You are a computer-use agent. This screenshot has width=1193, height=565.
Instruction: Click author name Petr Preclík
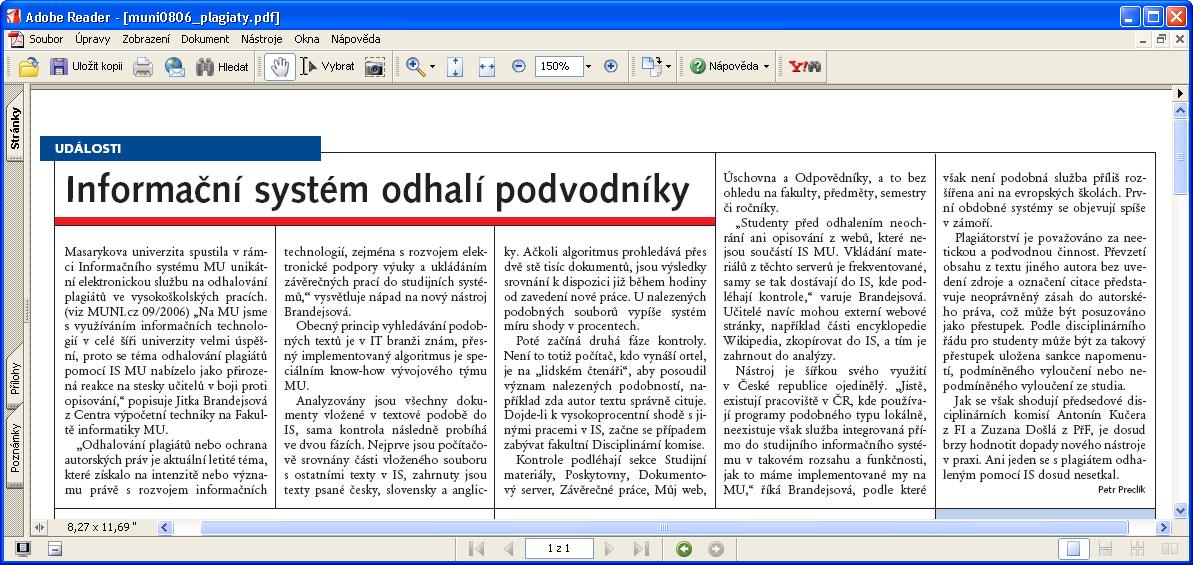pyautogui.click(x=1121, y=489)
